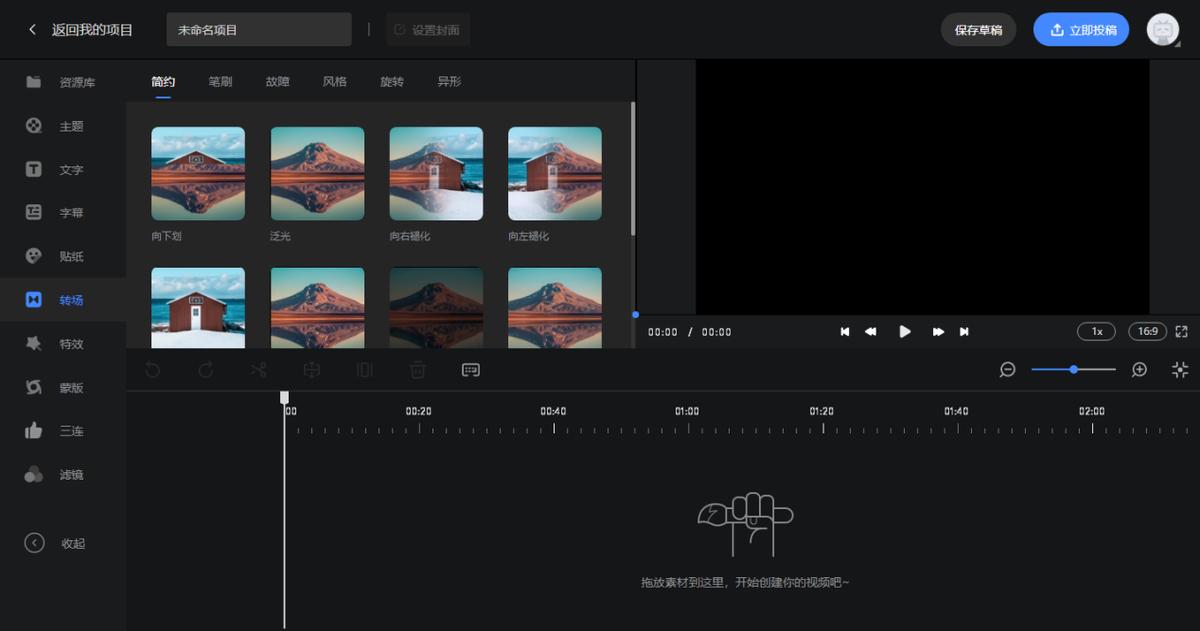Image resolution: width=1200 pixels, height=631 pixels.
Task: Collapse the sidebar with 收起 button
Action: 63,543
